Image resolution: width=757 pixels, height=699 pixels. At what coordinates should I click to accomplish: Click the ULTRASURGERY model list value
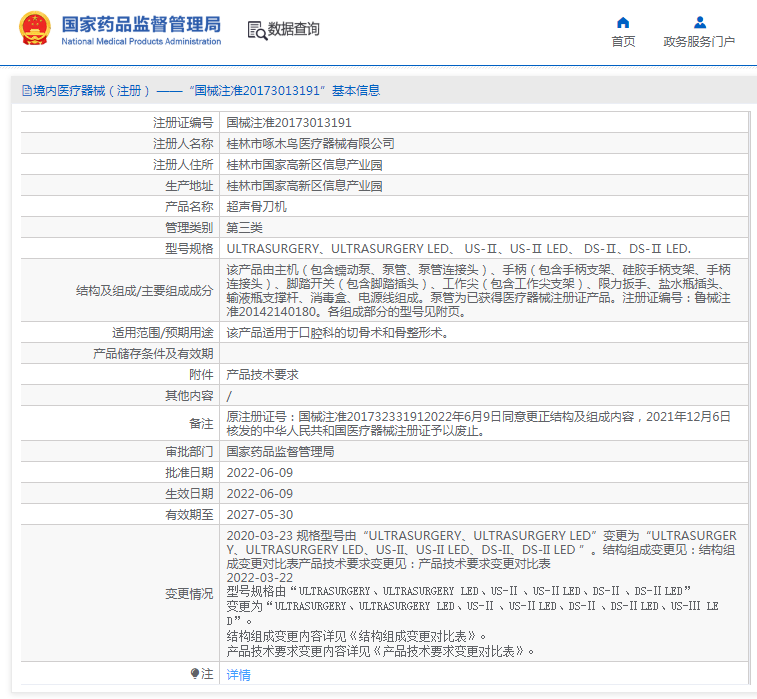(459, 249)
